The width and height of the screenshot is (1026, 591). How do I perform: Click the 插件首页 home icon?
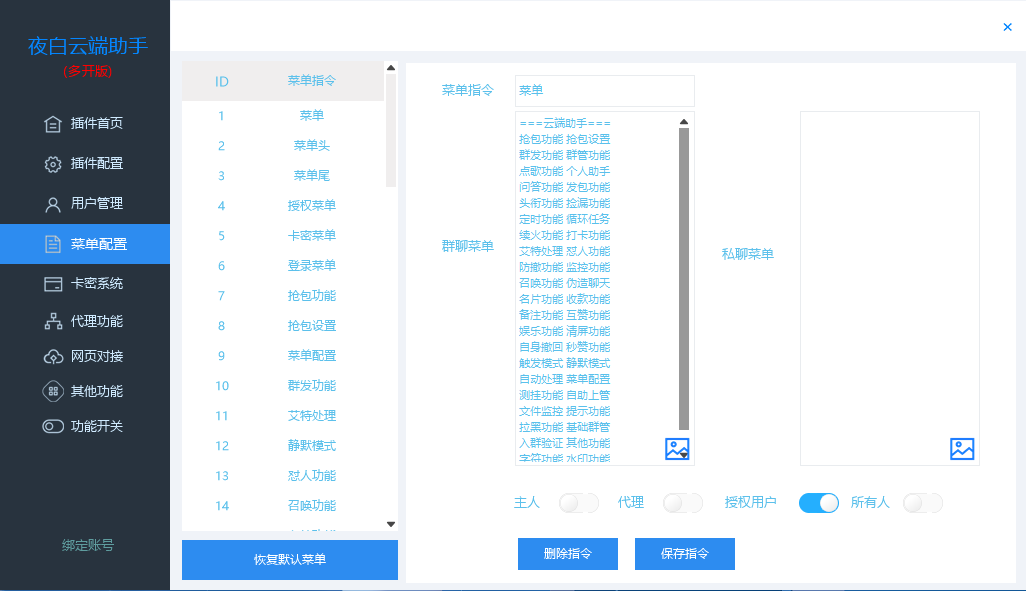pyautogui.click(x=51, y=123)
